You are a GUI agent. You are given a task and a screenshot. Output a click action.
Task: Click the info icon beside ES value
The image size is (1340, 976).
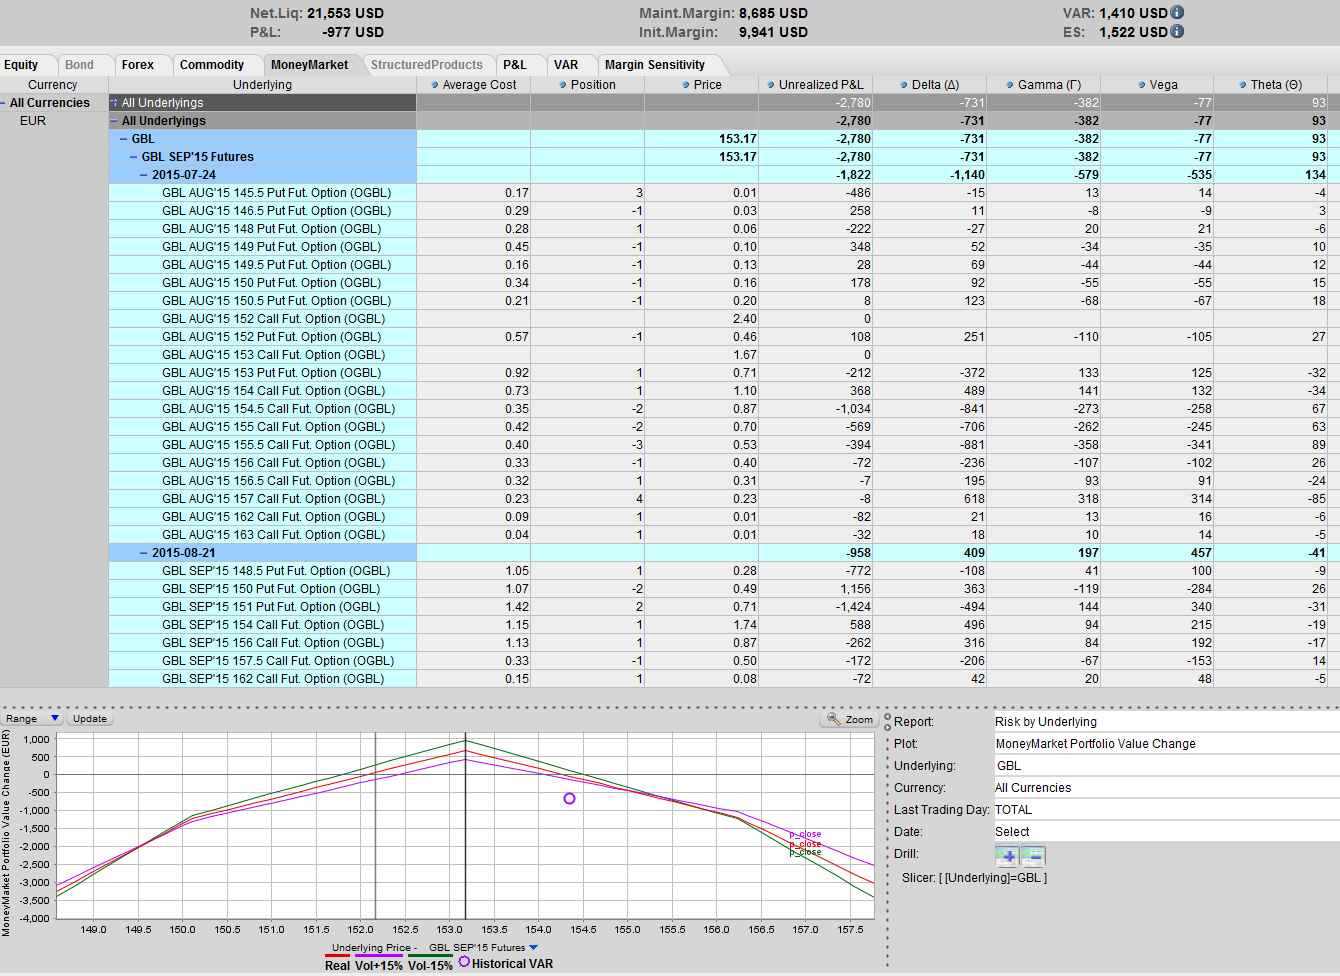click(1177, 32)
